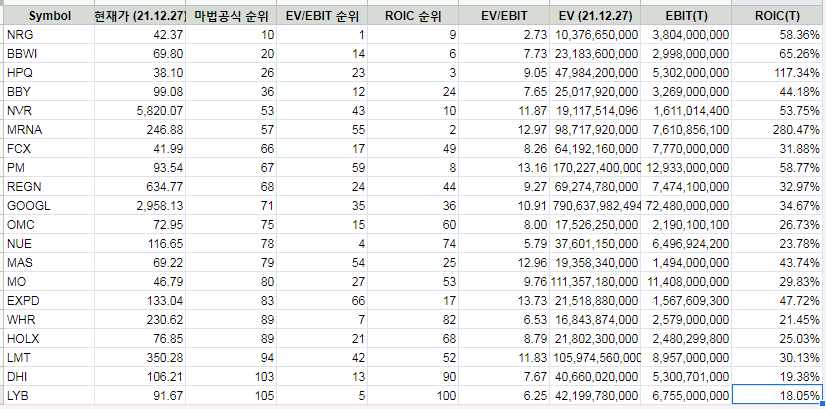Click the NRG symbol cell

[x=50, y=35]
